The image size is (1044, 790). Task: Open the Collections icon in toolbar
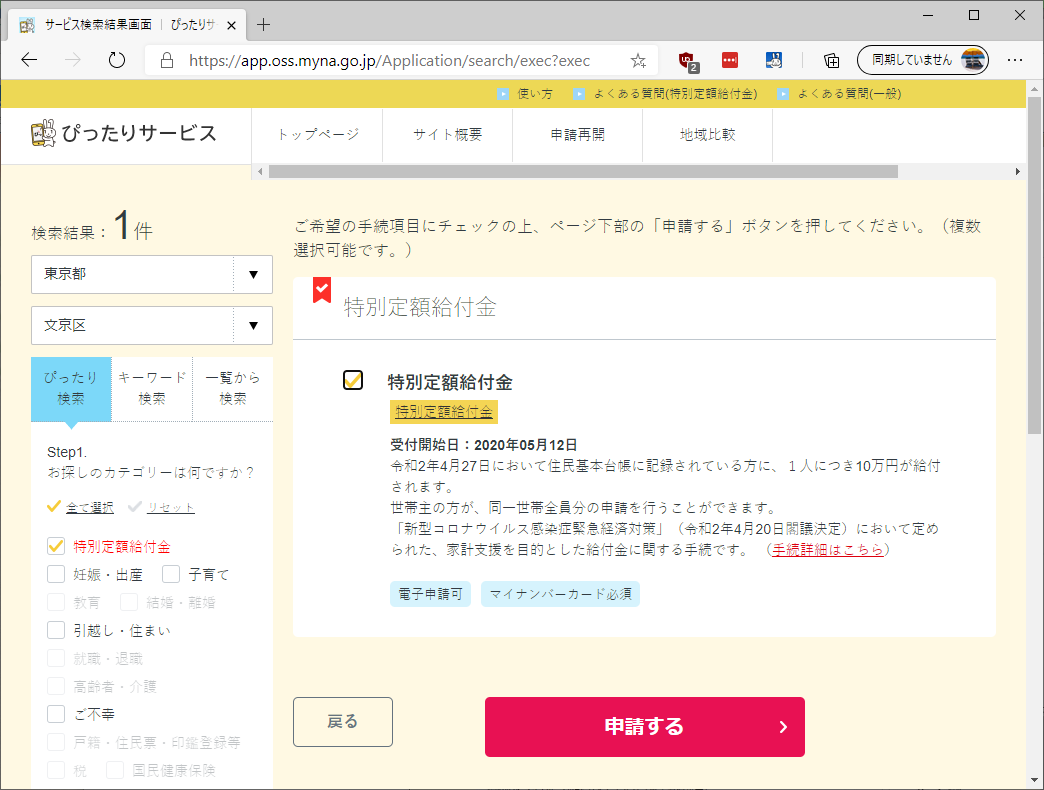(831, 60)
